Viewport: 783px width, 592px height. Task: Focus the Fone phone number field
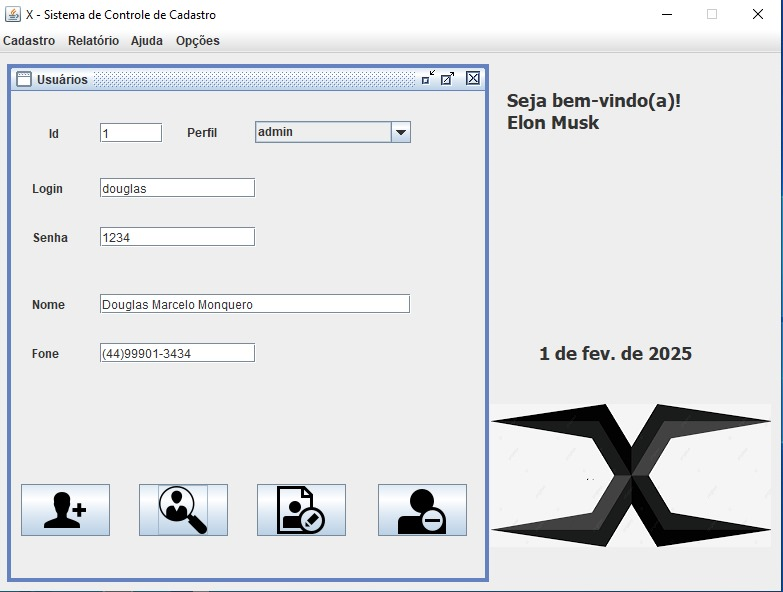pos(177,353)
